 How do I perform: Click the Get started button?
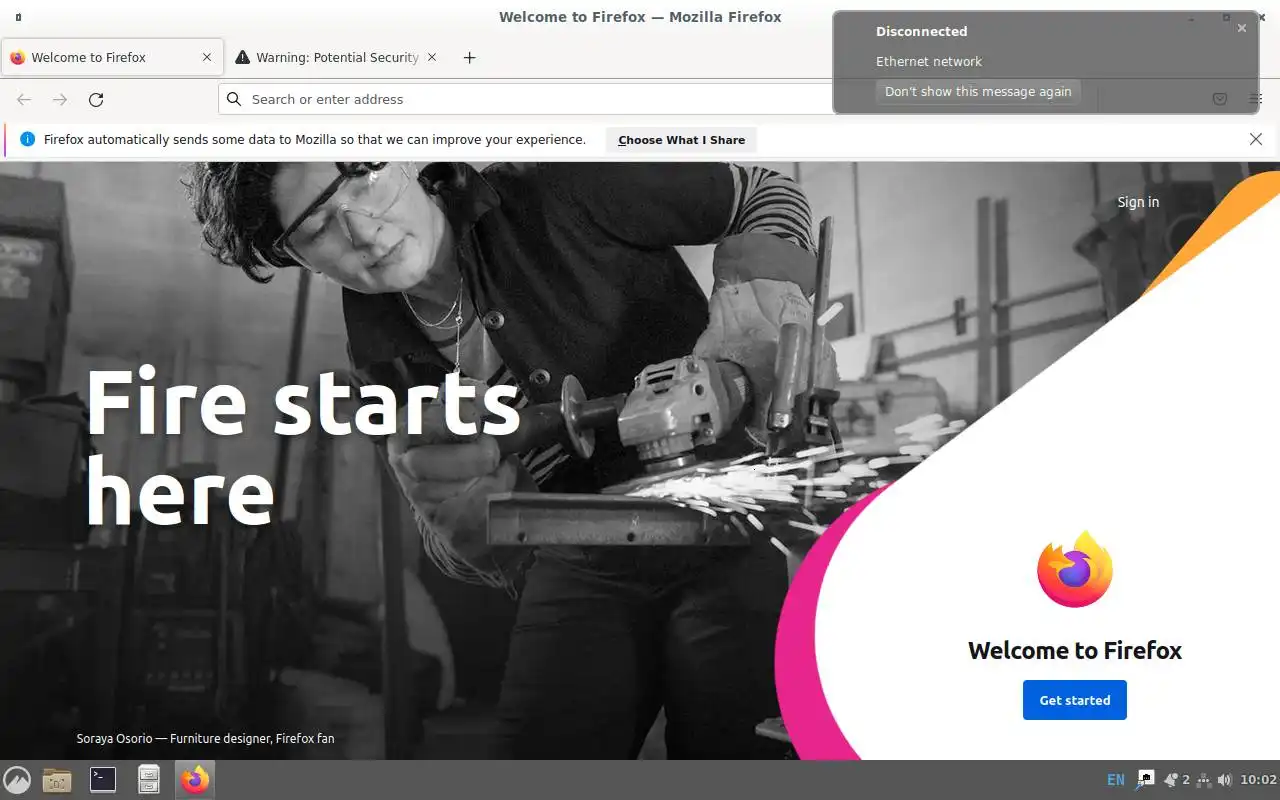[x=1075, y=700]
